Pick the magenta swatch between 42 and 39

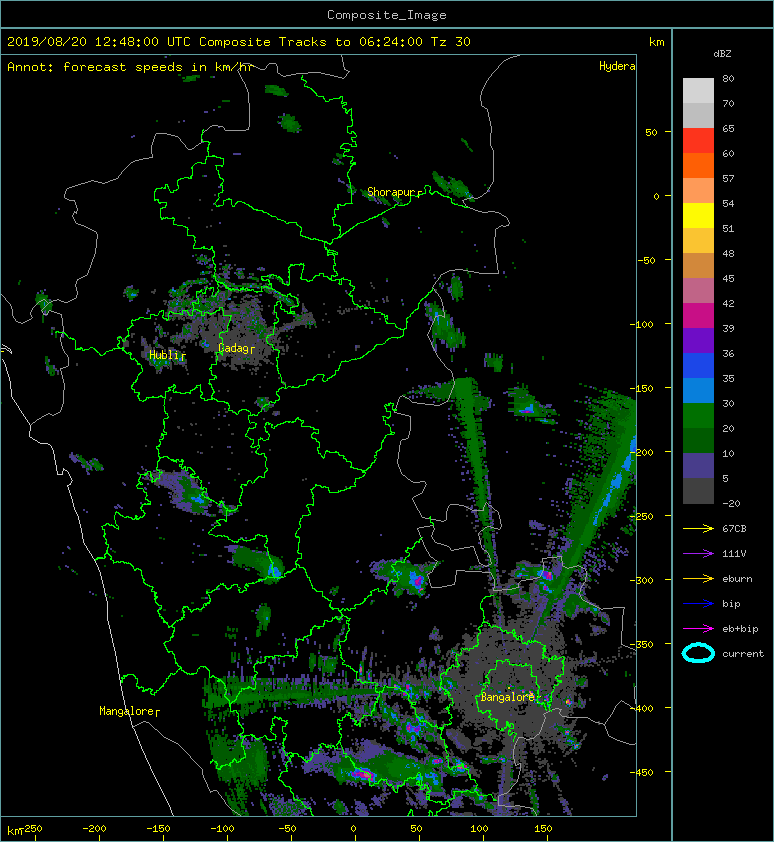(698, 315)
